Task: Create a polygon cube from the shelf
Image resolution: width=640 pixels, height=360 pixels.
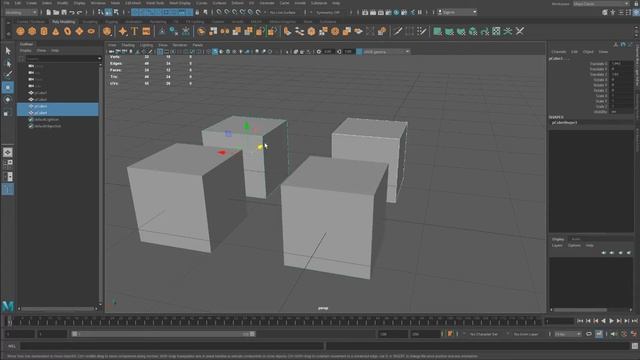Action: point(32,31)
